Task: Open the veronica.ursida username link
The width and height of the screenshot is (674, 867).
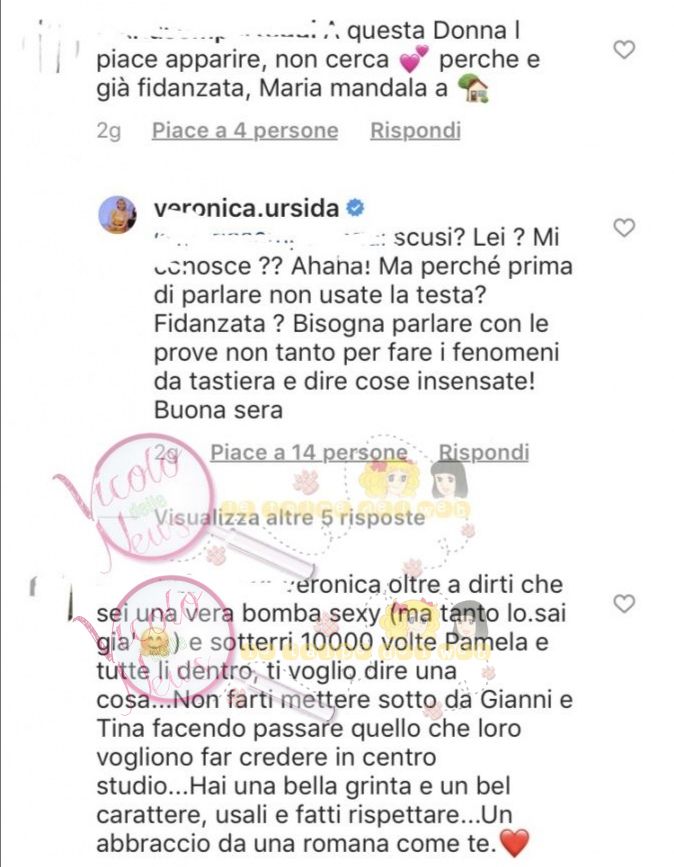Action: pyautogui.click(x=246, y=208)
